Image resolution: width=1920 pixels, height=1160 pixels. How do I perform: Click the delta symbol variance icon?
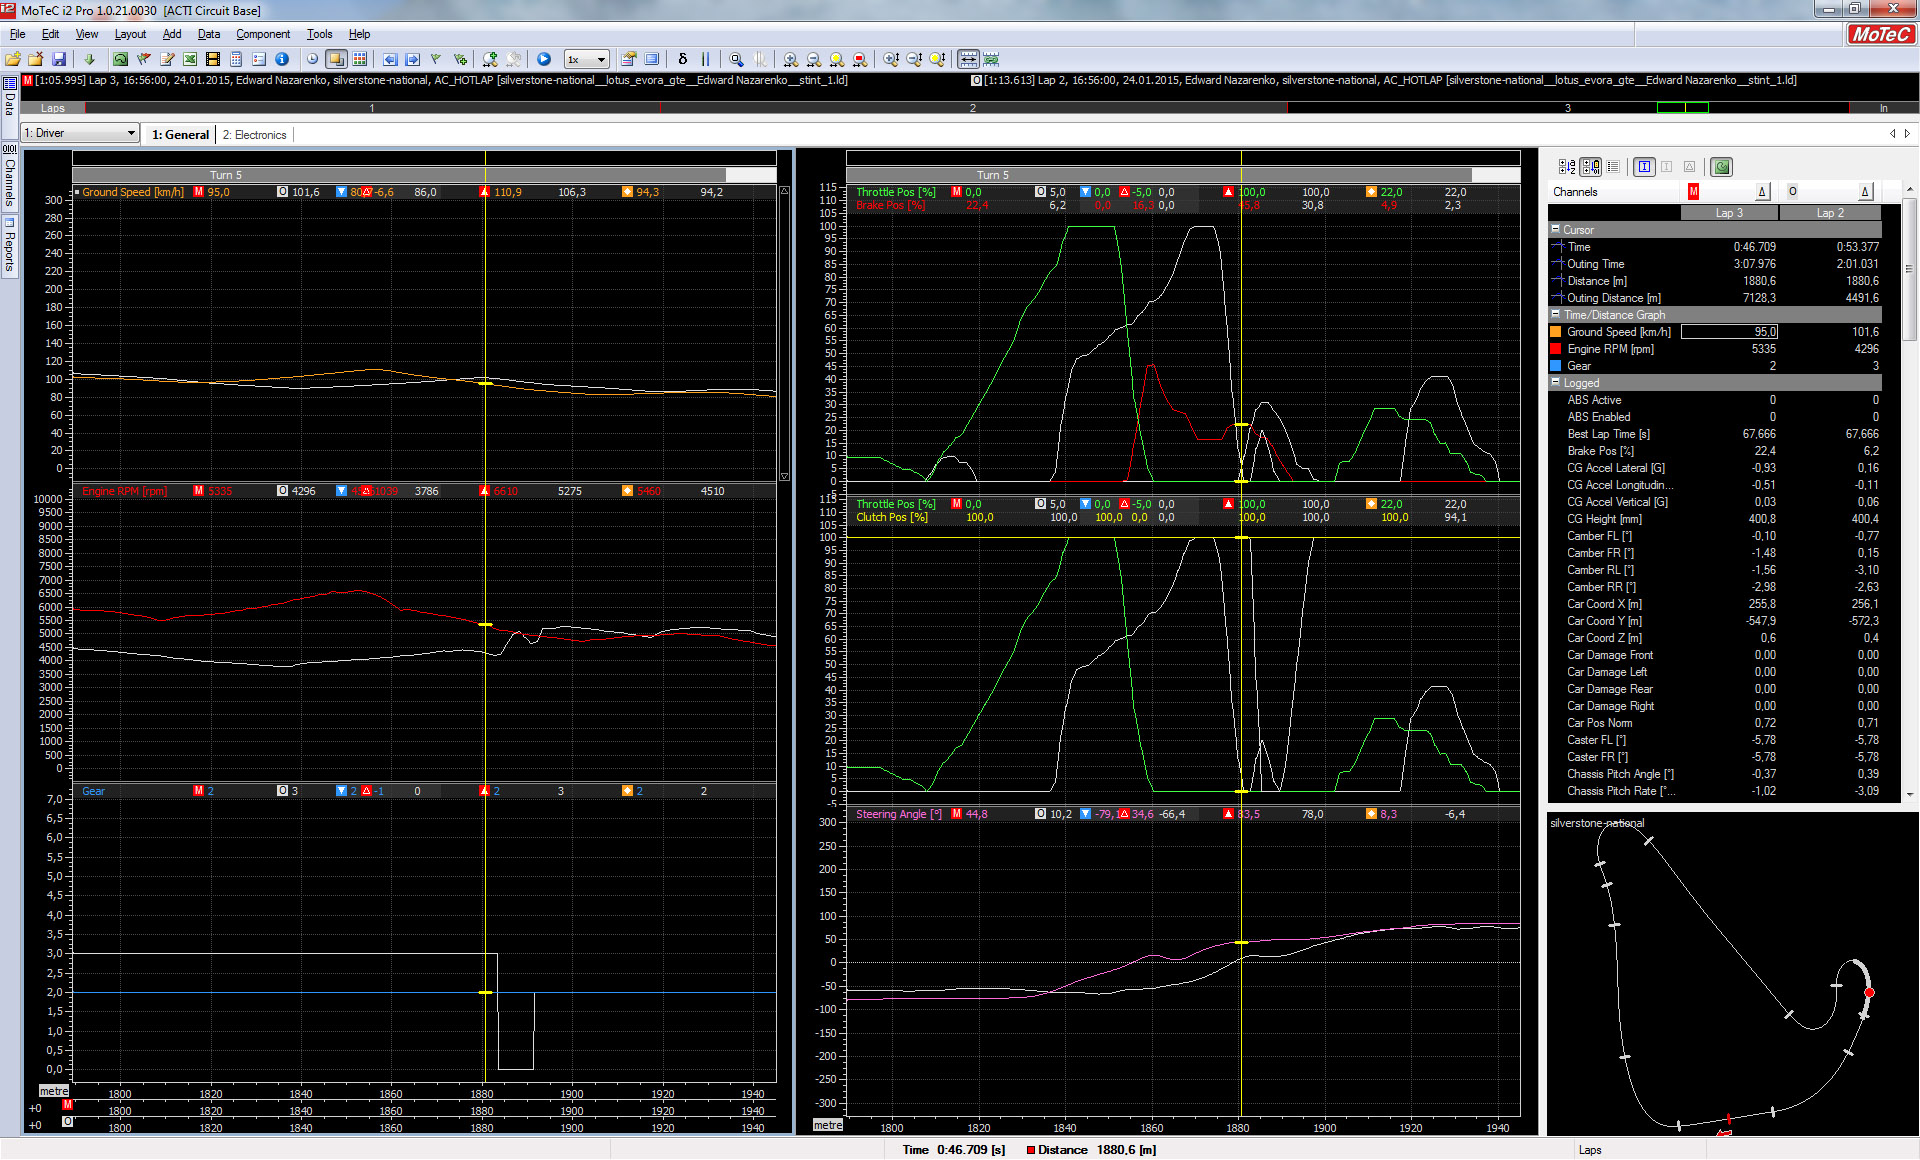[x=683, y=59]
